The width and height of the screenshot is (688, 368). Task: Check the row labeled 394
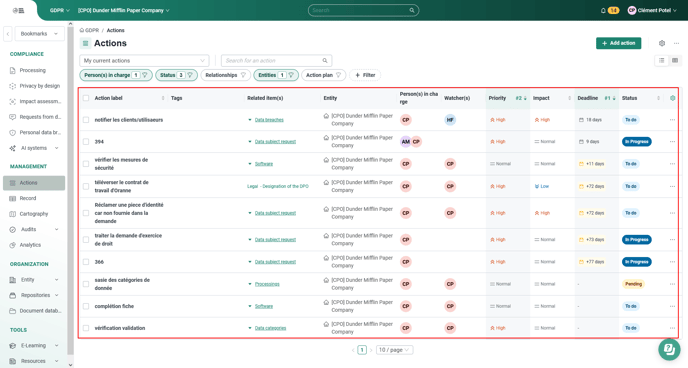tap(86, 142)
